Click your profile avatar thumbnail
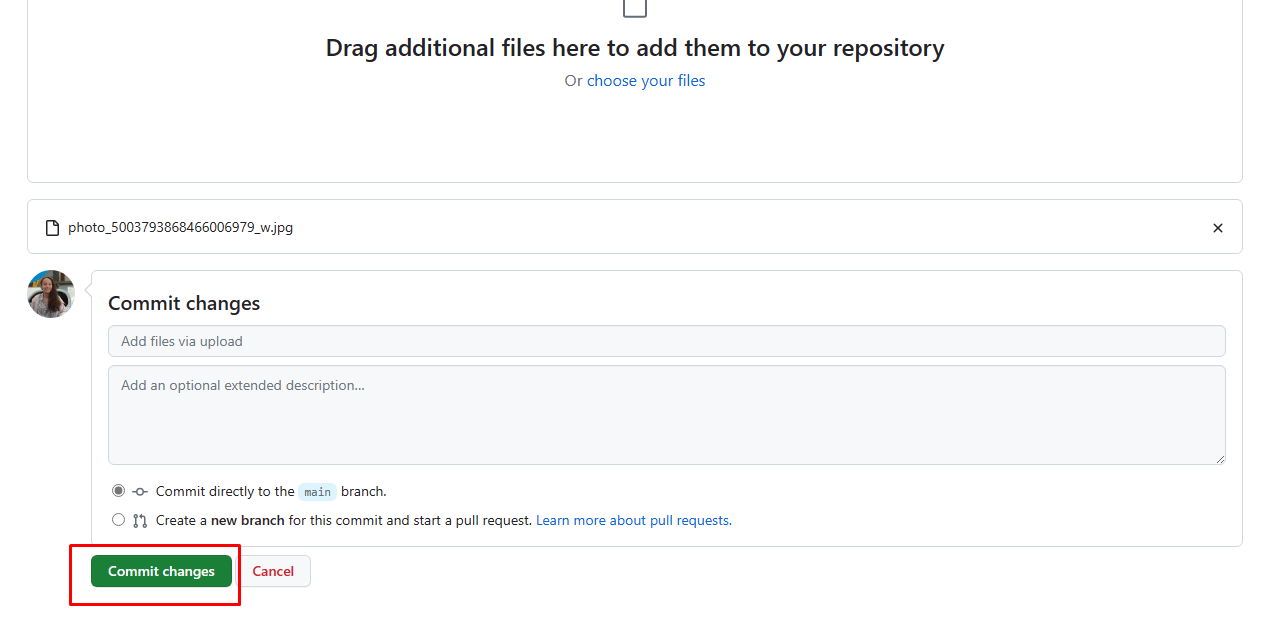 pos(50,293)
